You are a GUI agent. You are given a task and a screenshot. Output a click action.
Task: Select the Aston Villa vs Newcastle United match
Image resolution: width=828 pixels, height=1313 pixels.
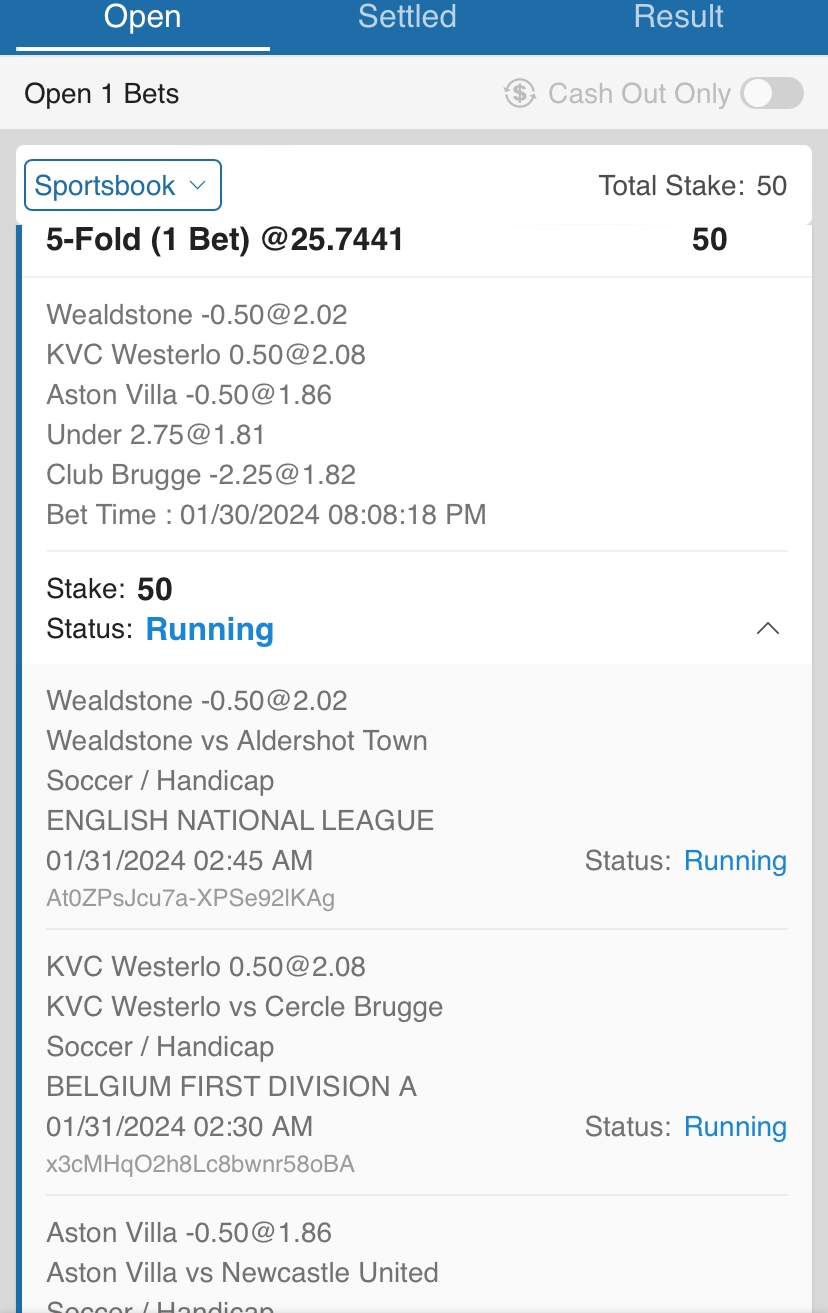243,1273
